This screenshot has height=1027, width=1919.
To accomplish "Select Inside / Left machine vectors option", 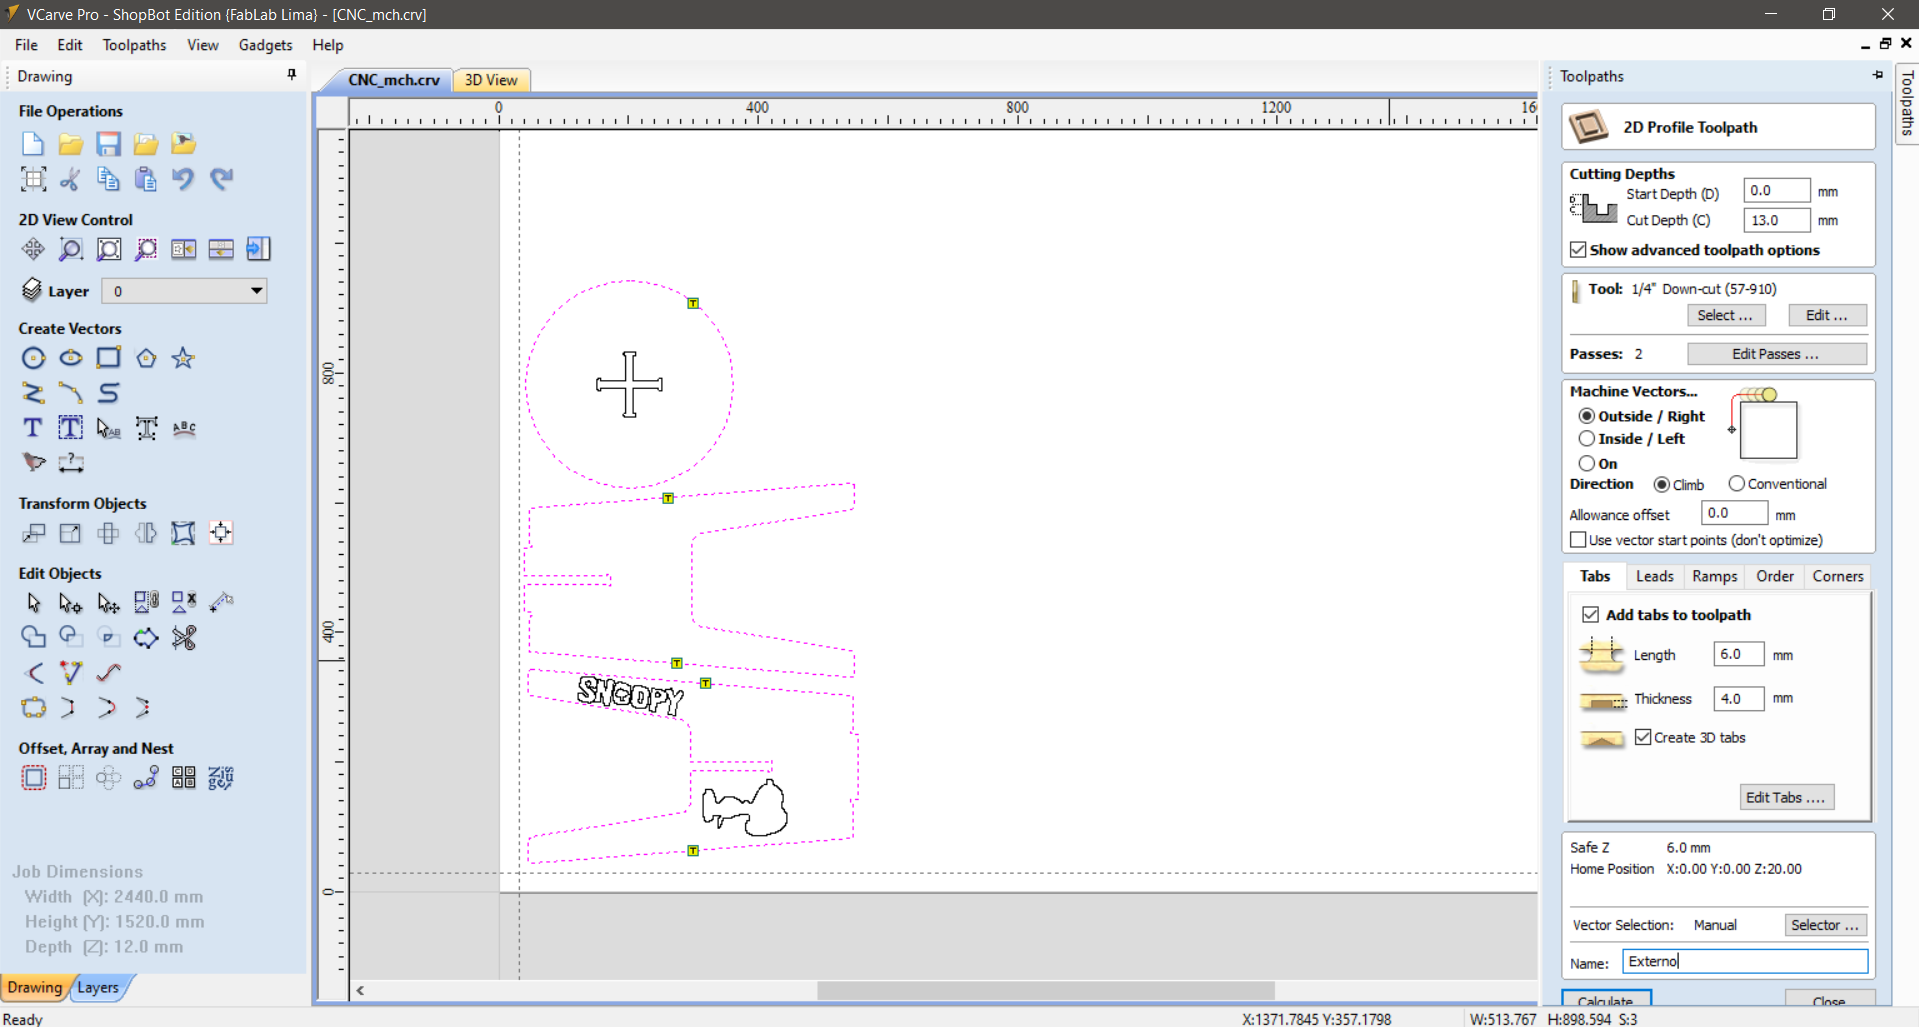I will click(x=1587, y=439).
